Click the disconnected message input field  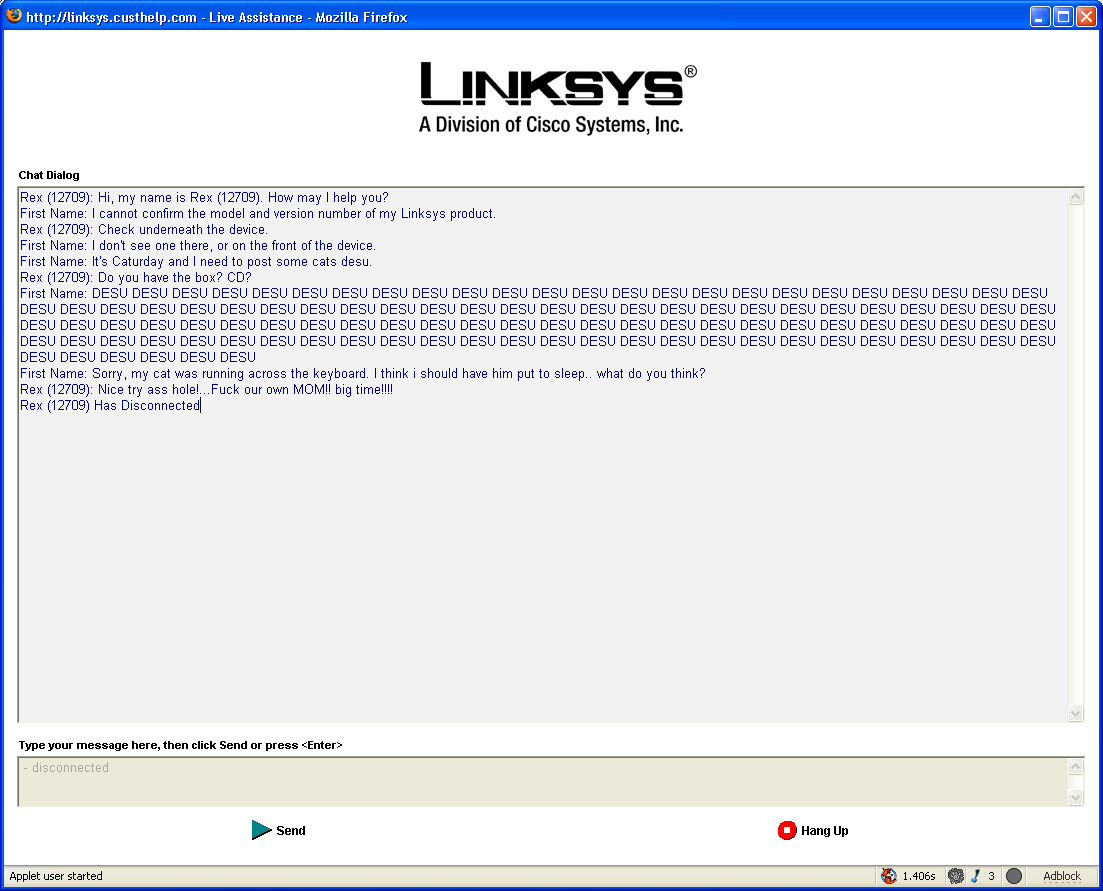(542, 781)
